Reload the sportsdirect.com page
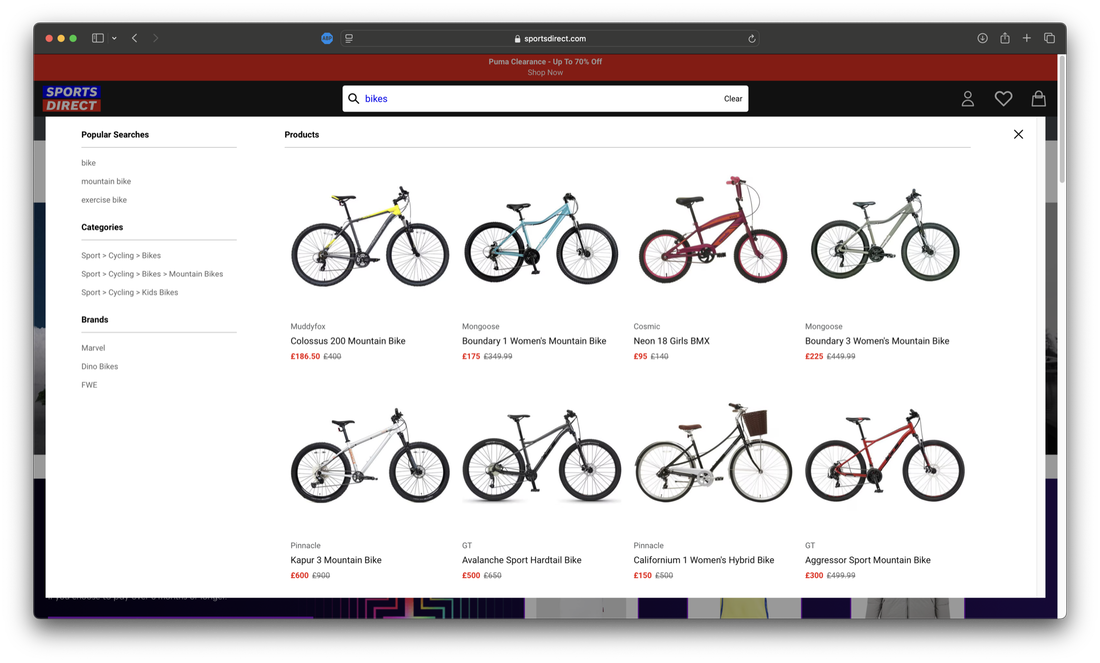 [751, 39]
